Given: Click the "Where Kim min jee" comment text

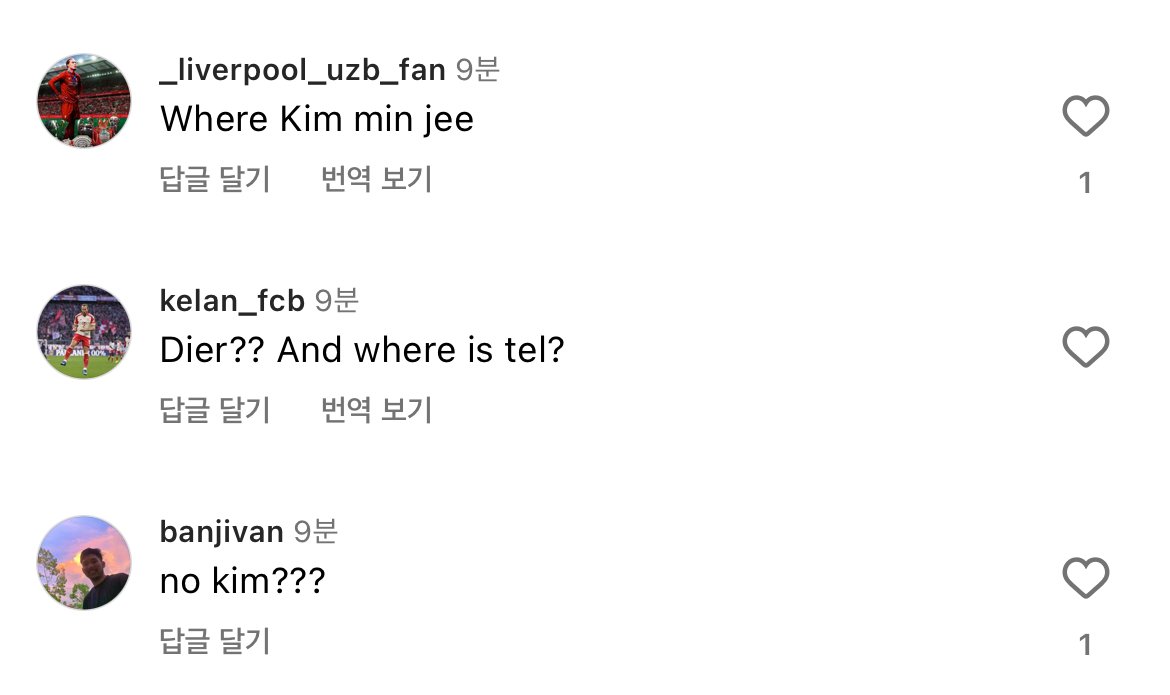Looking at the screenshot, I should coord(316,119).
